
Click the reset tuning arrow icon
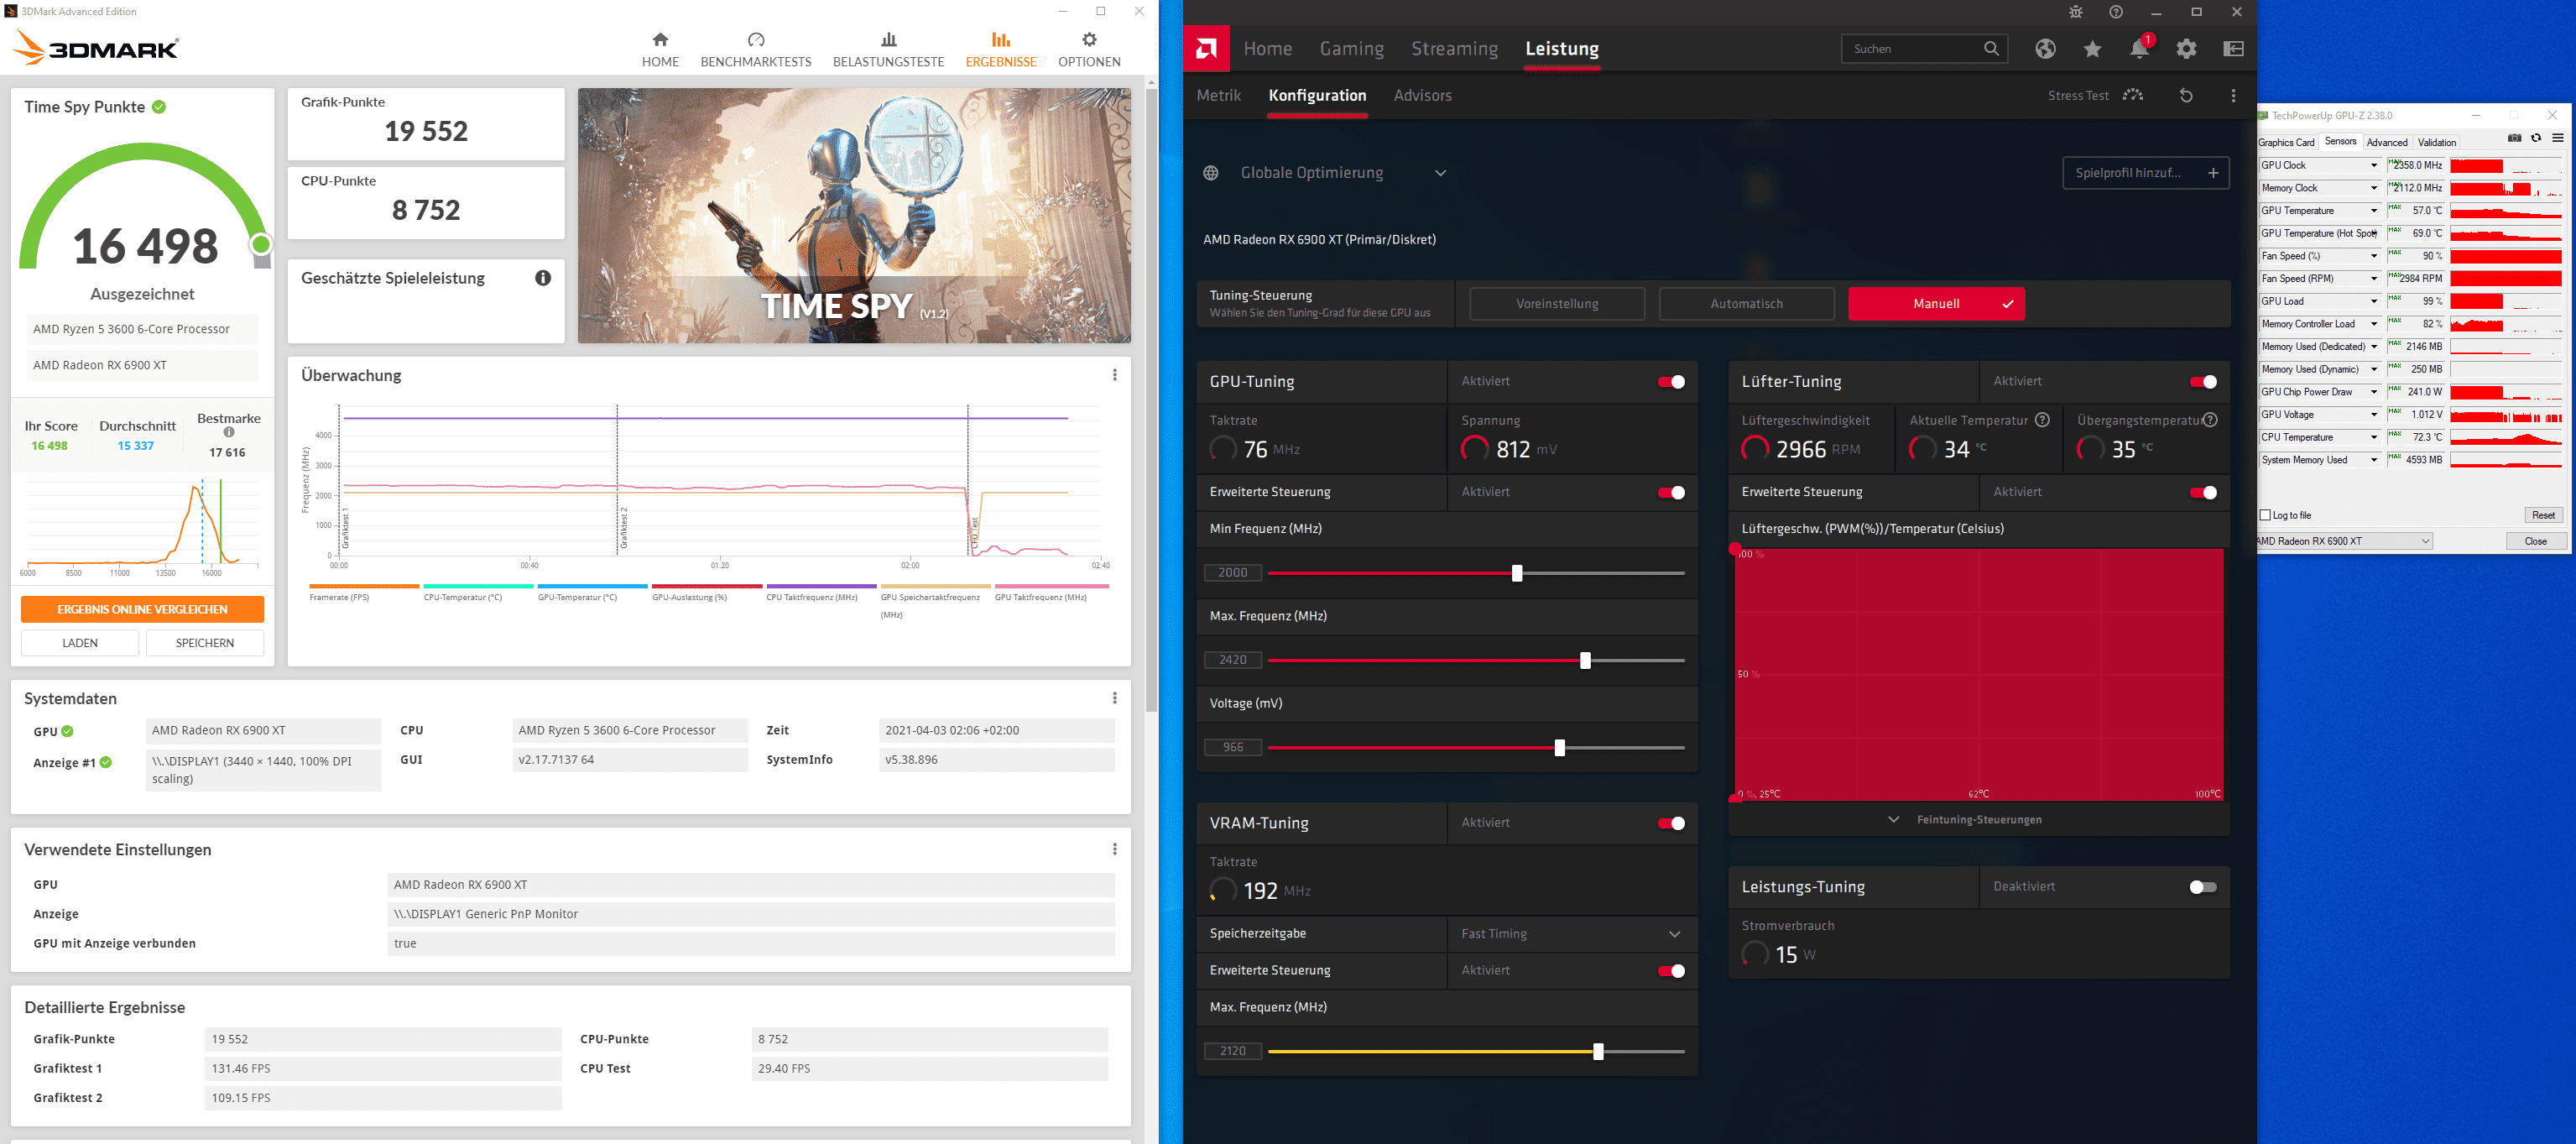pos(2186,96)
